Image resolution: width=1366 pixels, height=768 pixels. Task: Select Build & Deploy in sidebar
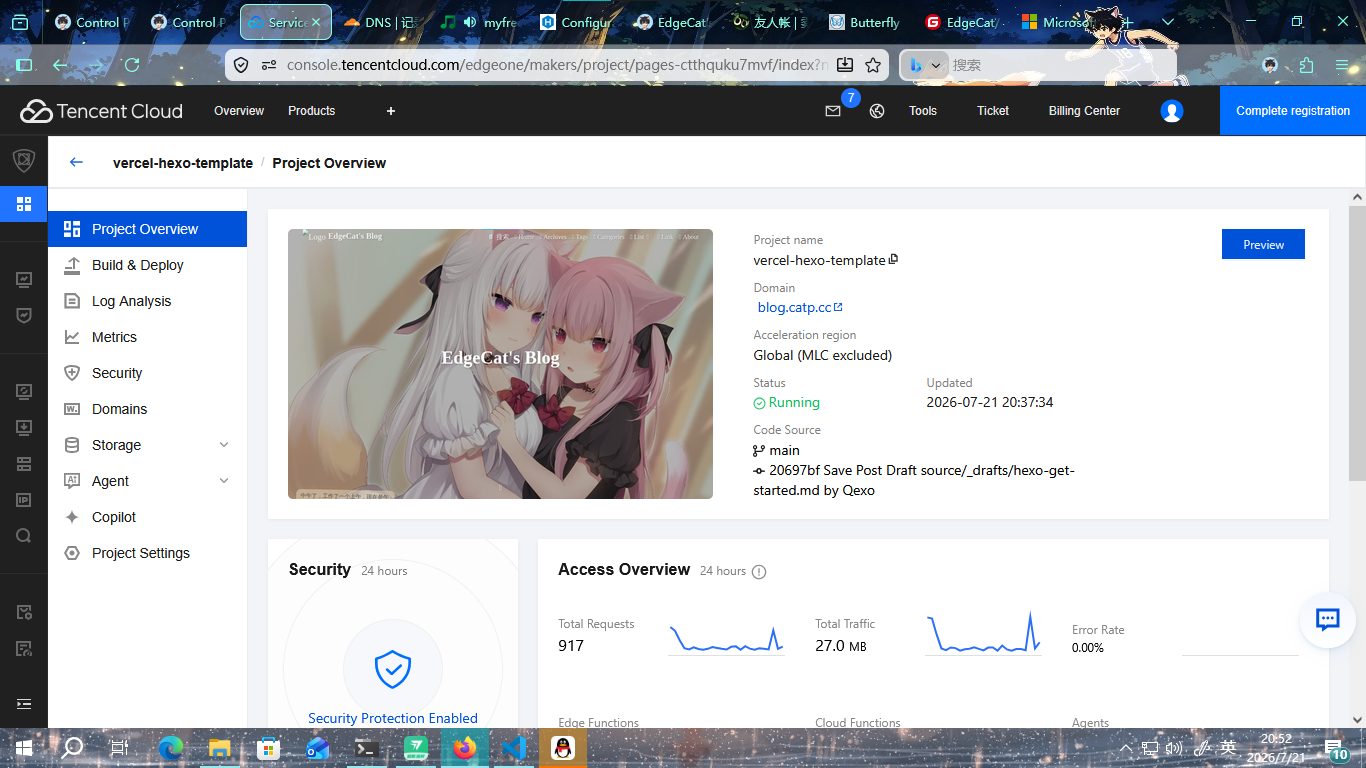pyautogui.click(x=147, y=265)
